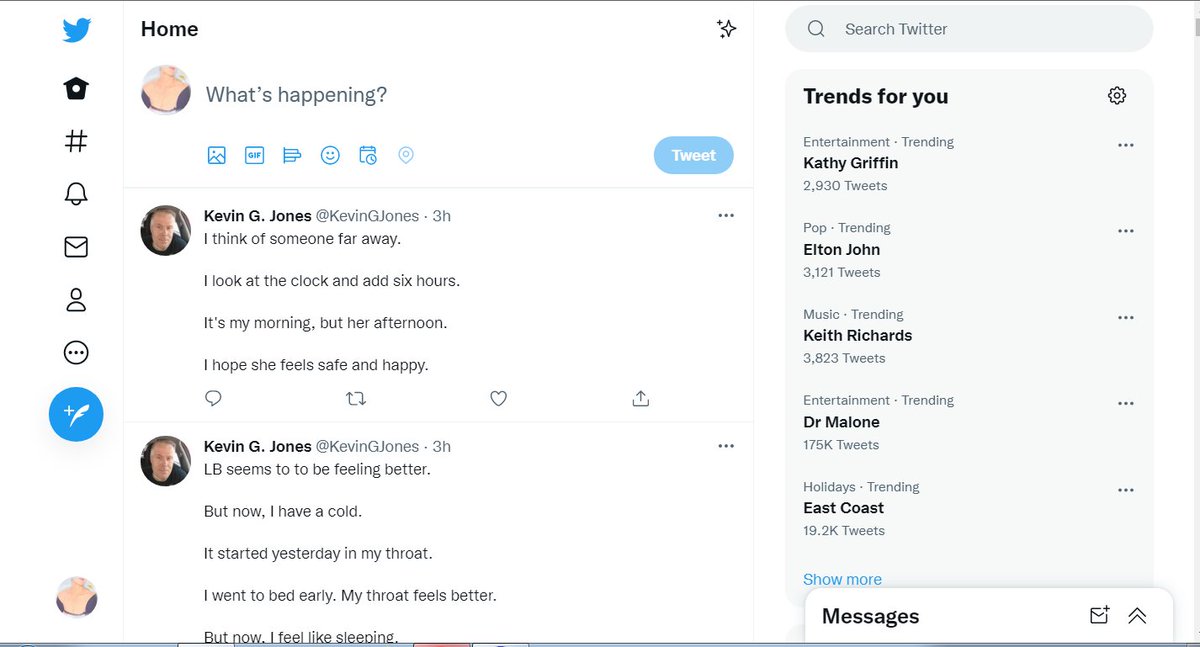Click the add location pin icon
Screen dimensions: 1200x647
point(406,155)
